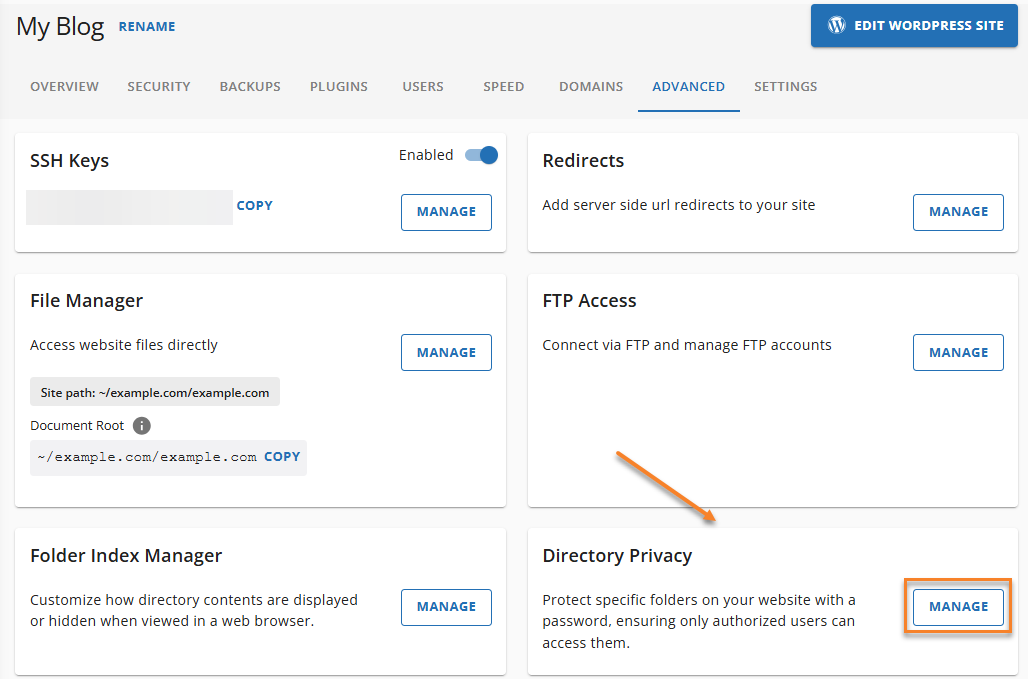Select the Users tab
This screenshot has width=1028, height=679.
tap(422, 87)
